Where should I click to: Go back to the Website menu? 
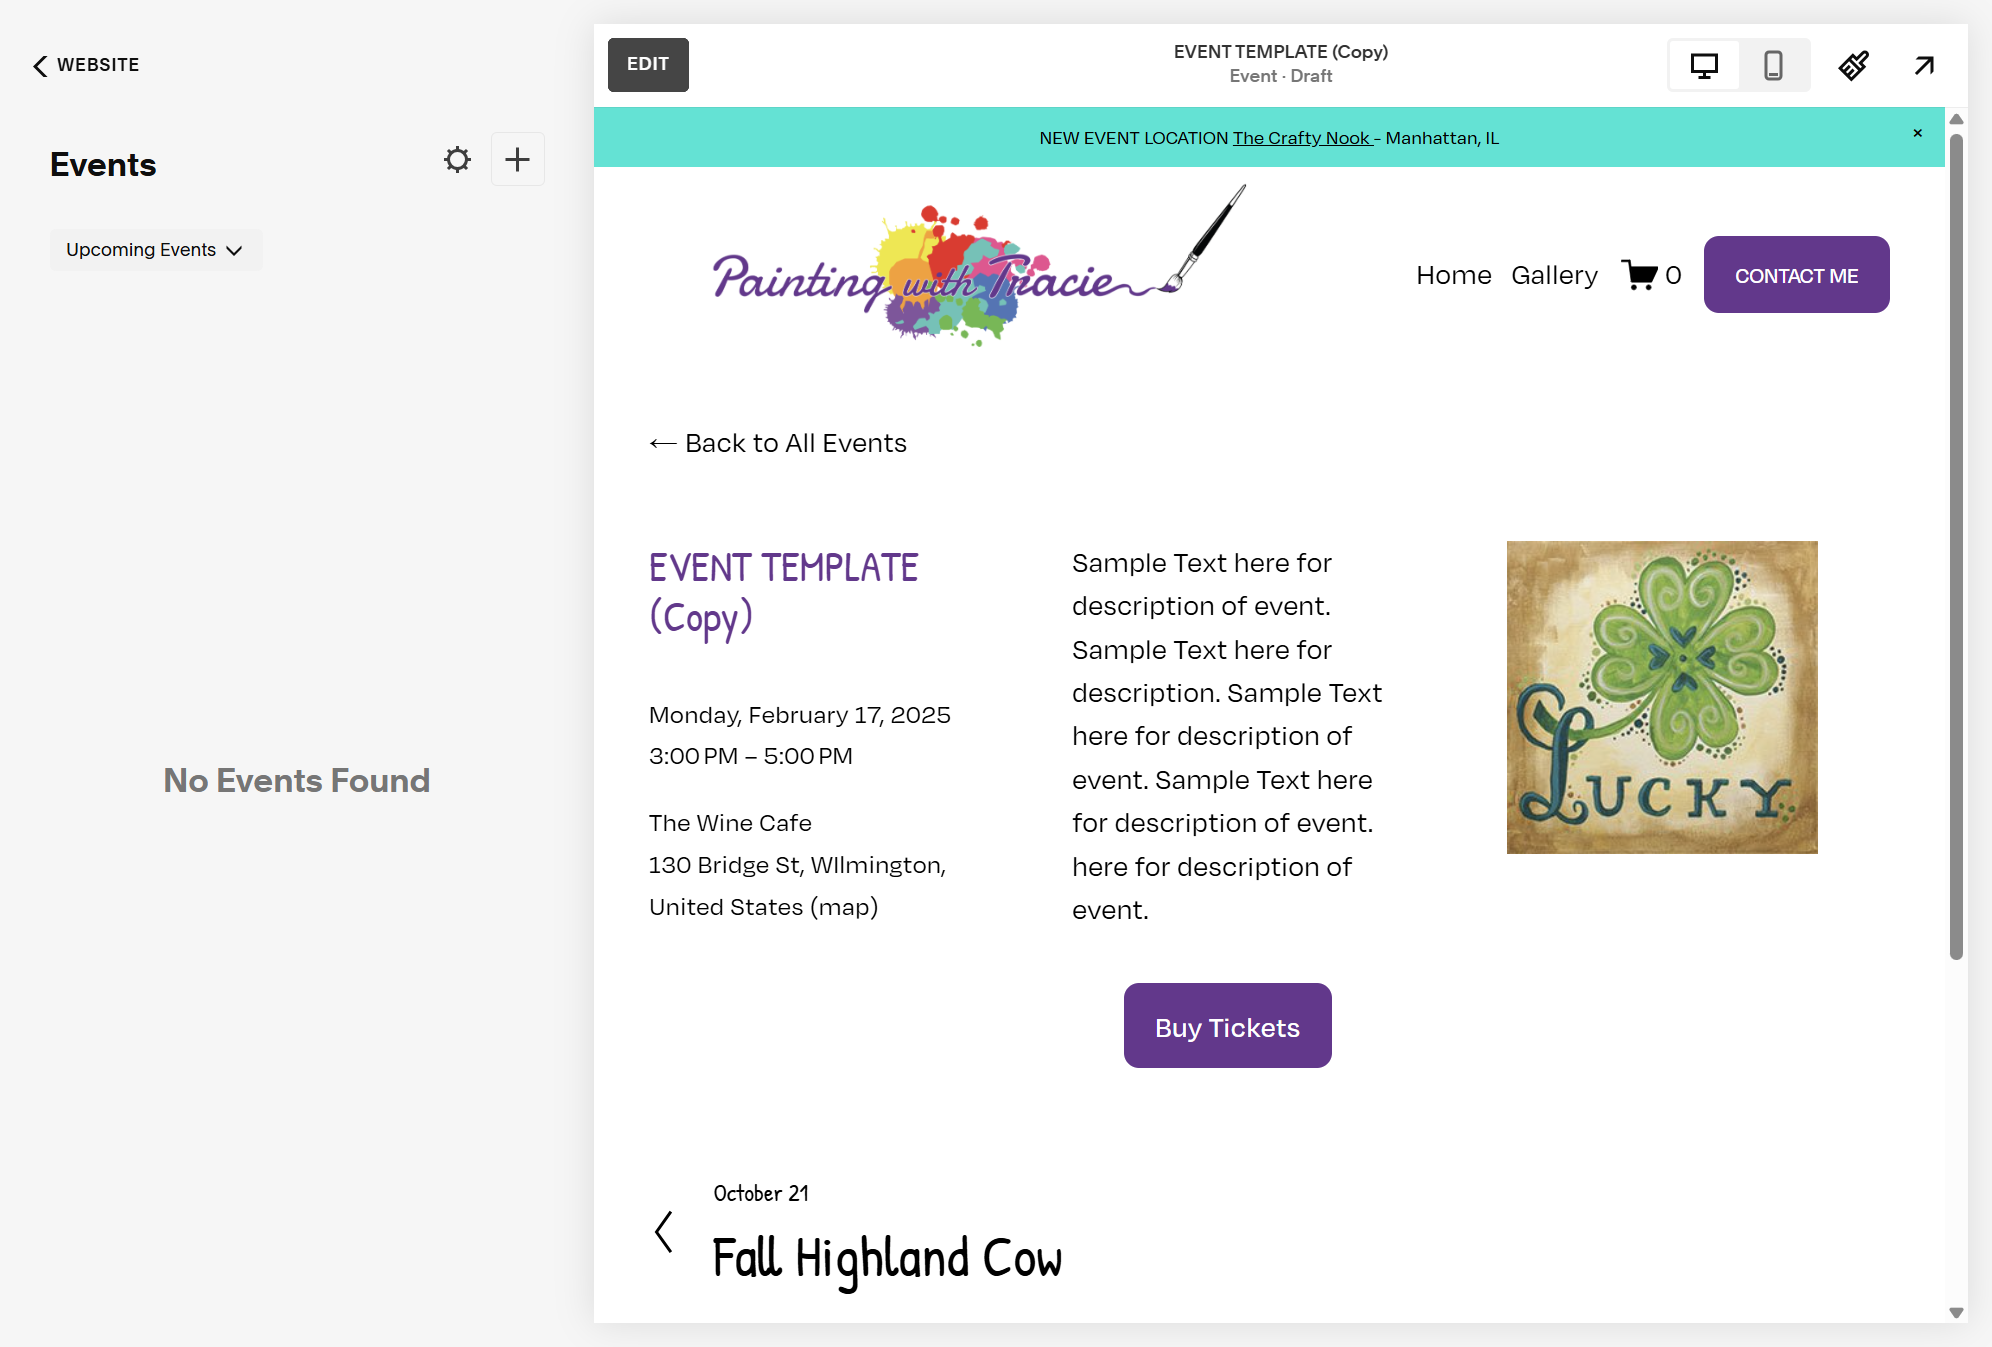tap(86, 65)
